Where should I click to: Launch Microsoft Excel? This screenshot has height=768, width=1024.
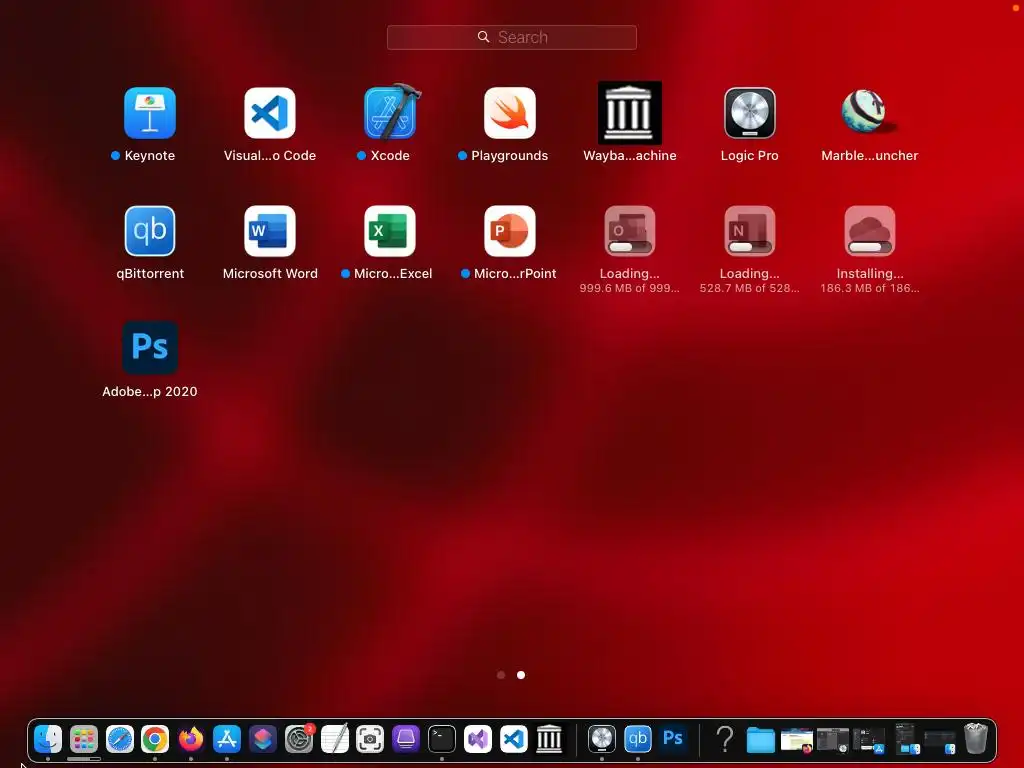[x=390, y=231]
